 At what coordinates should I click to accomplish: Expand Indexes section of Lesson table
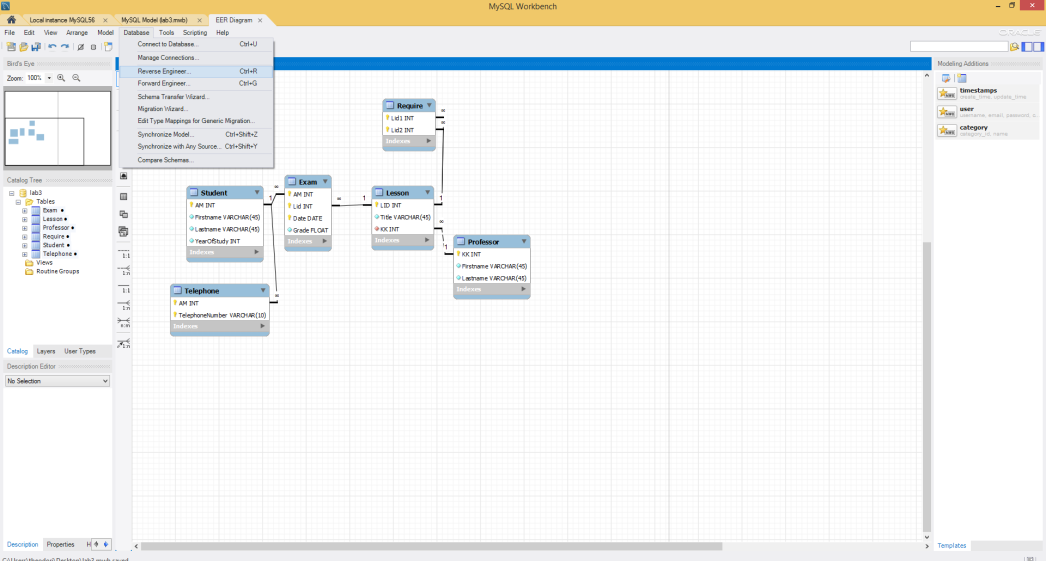427,240
